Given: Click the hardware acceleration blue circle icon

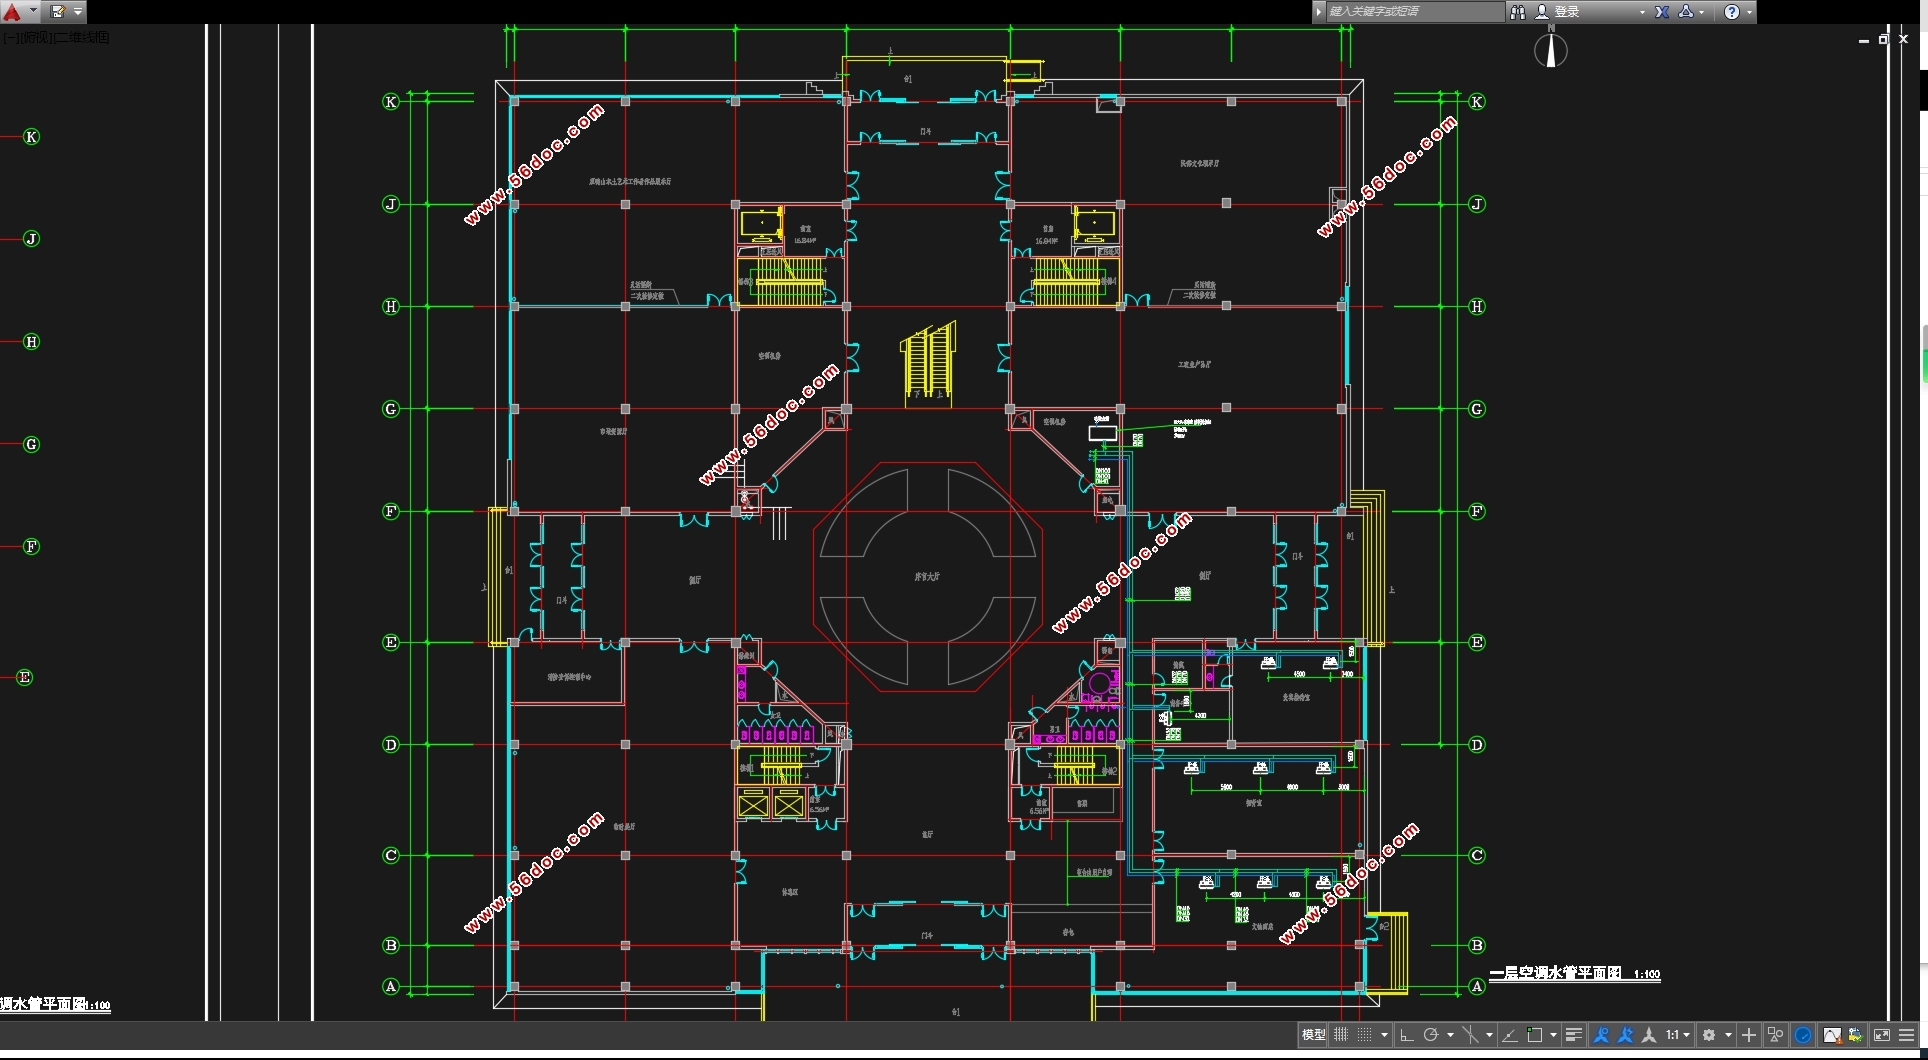Looking at the screenshot, I should 1803,1035.
